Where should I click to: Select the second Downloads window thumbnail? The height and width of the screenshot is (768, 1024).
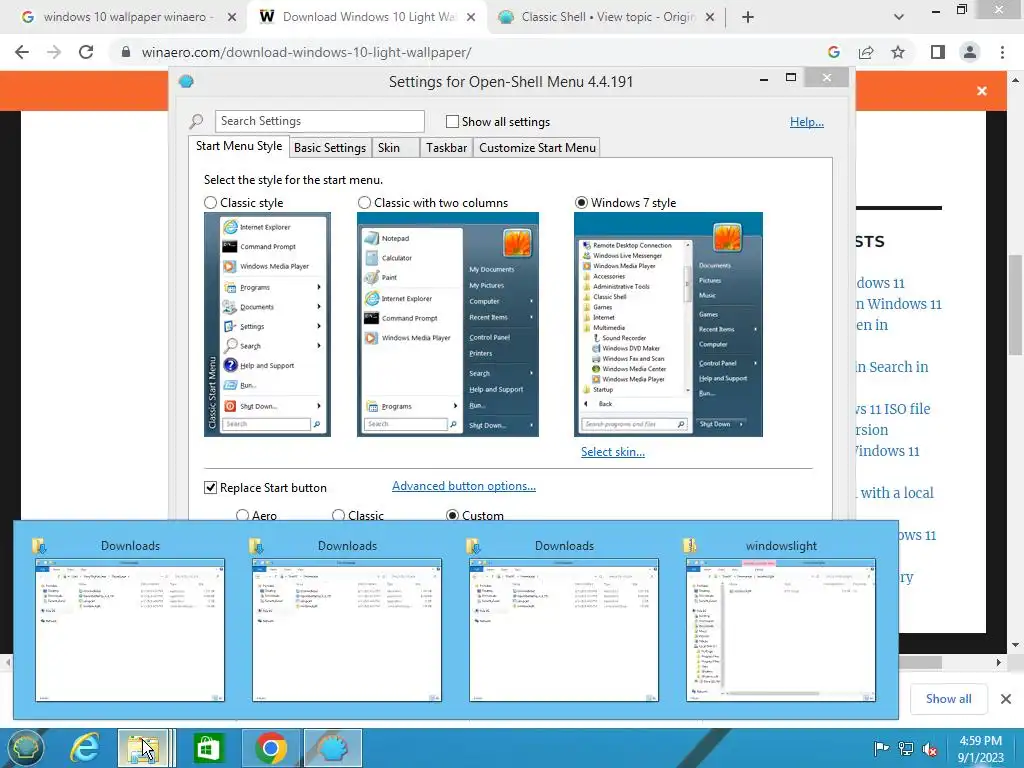347,630
